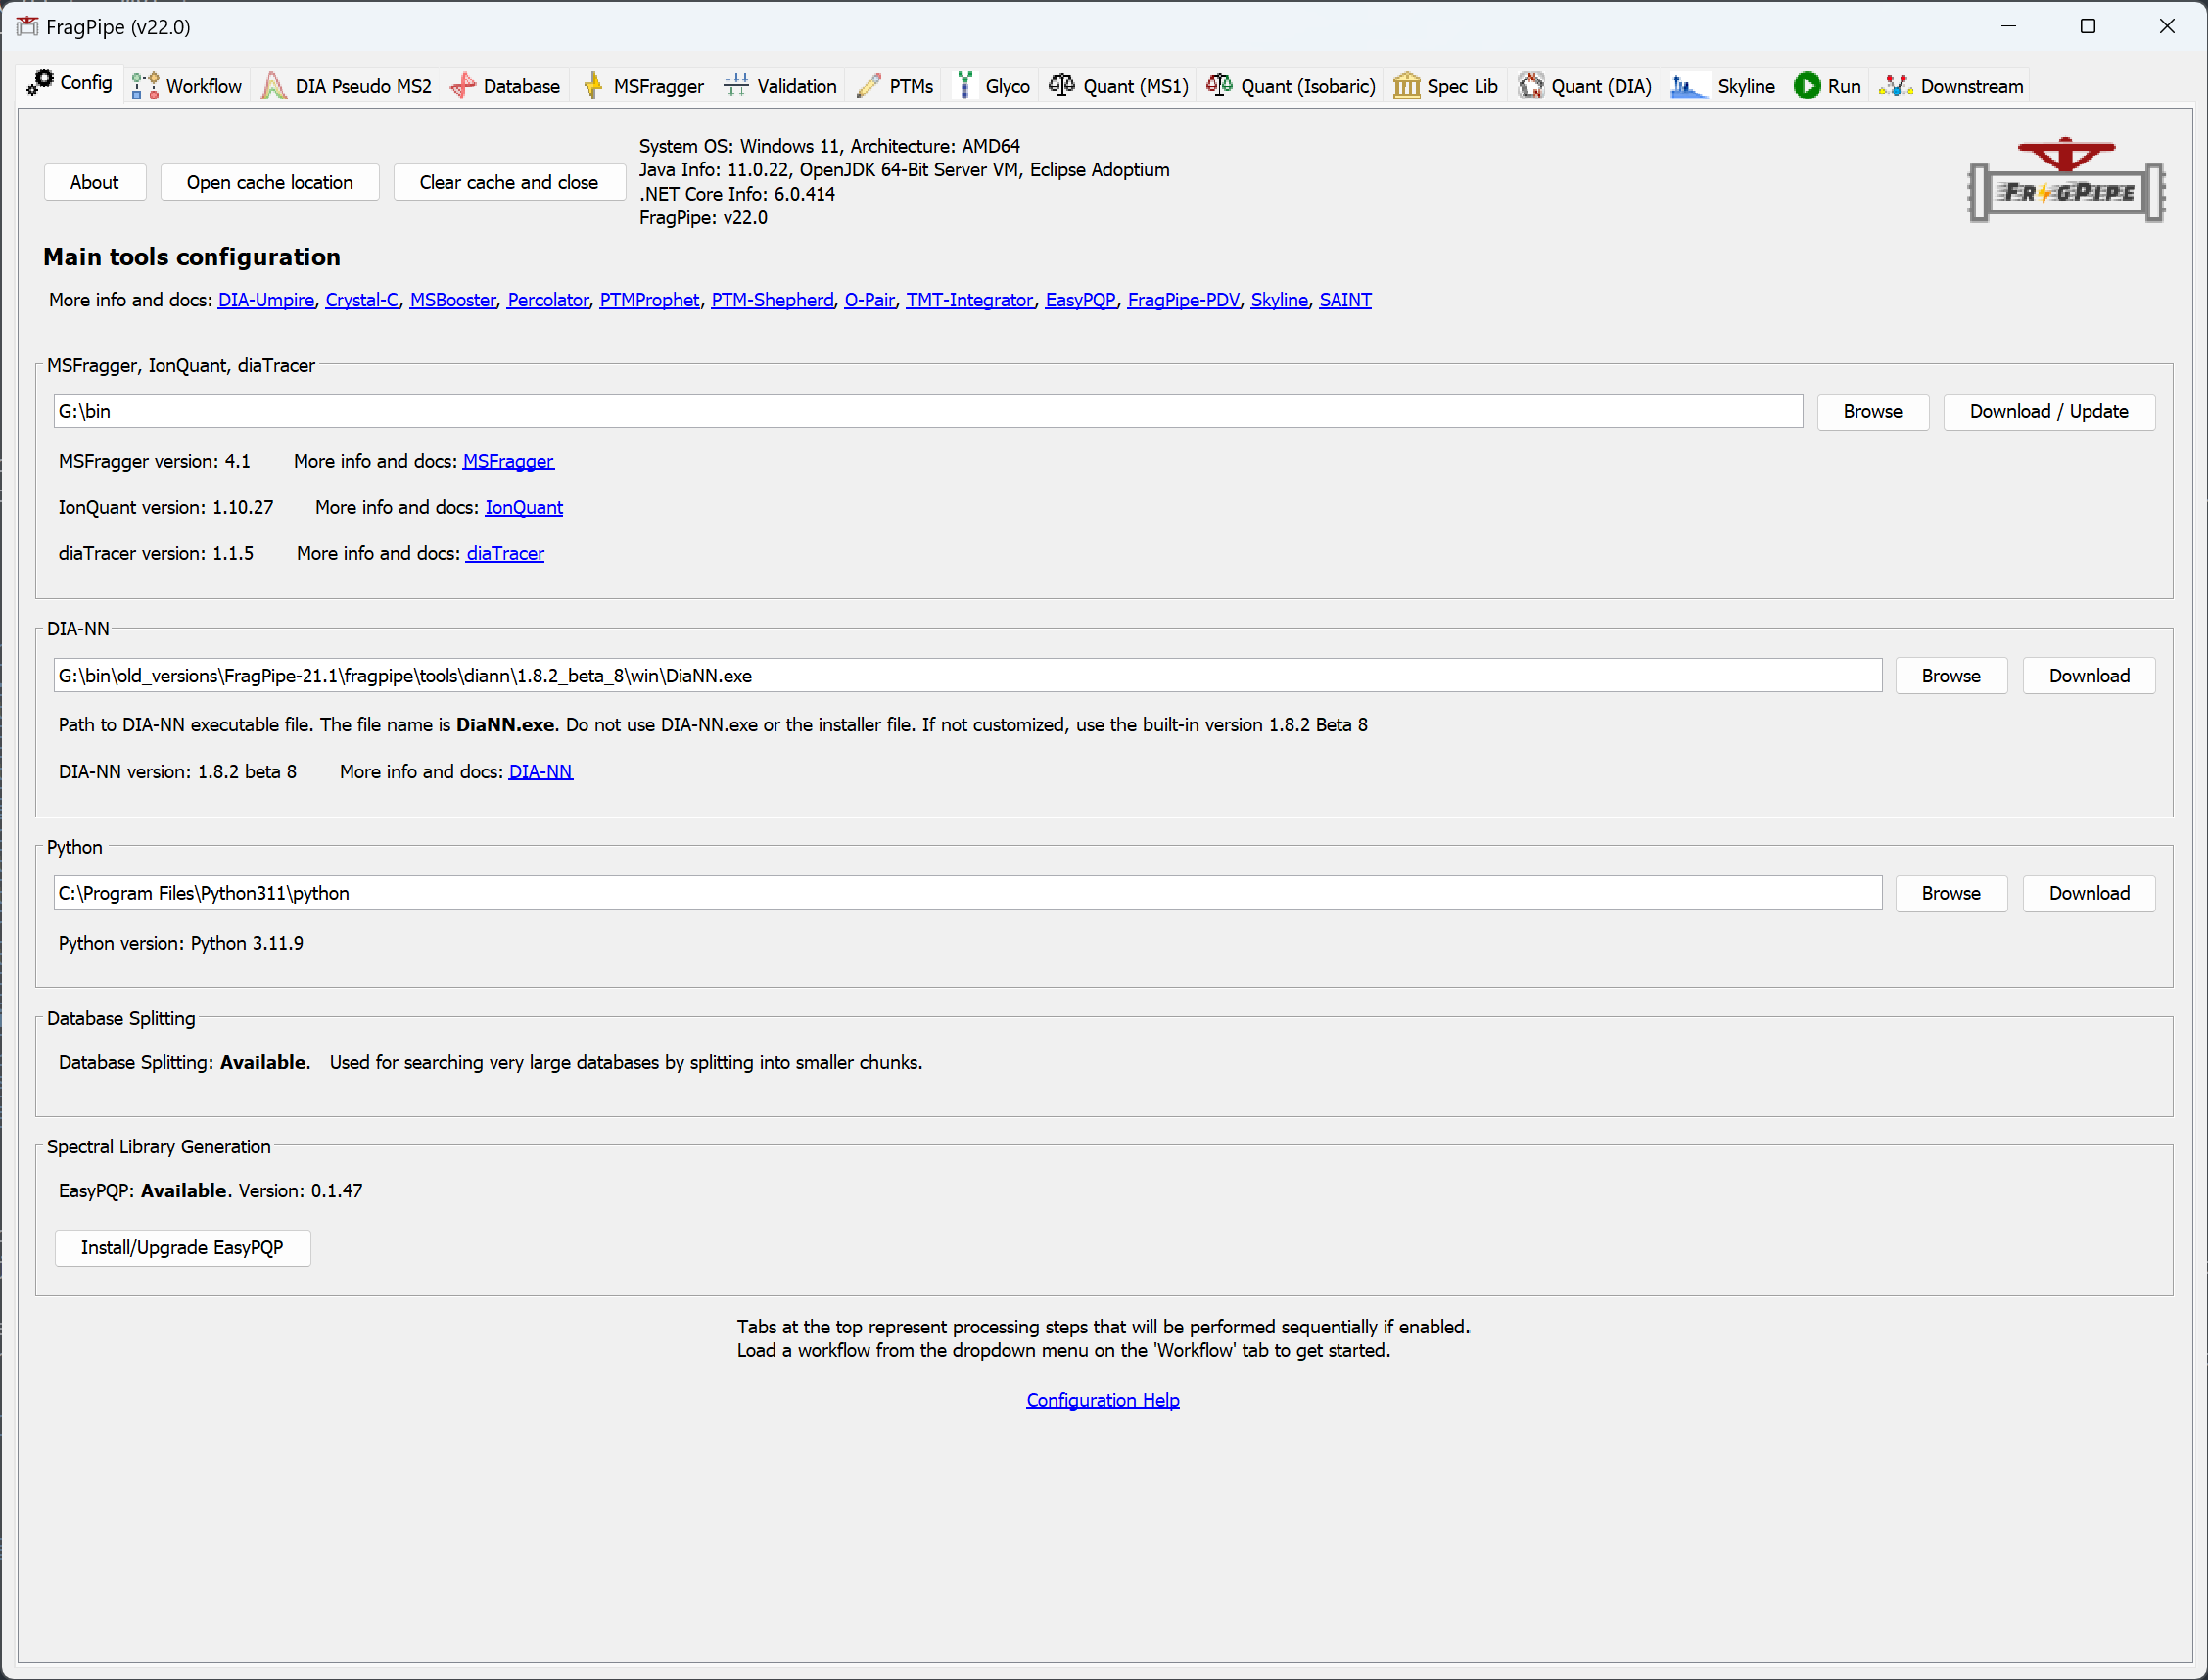This screenshot has width=2208, height=1680.
Task: Click Install/Upgrade EasyPQP button
Action: [x=182, y=1247]
